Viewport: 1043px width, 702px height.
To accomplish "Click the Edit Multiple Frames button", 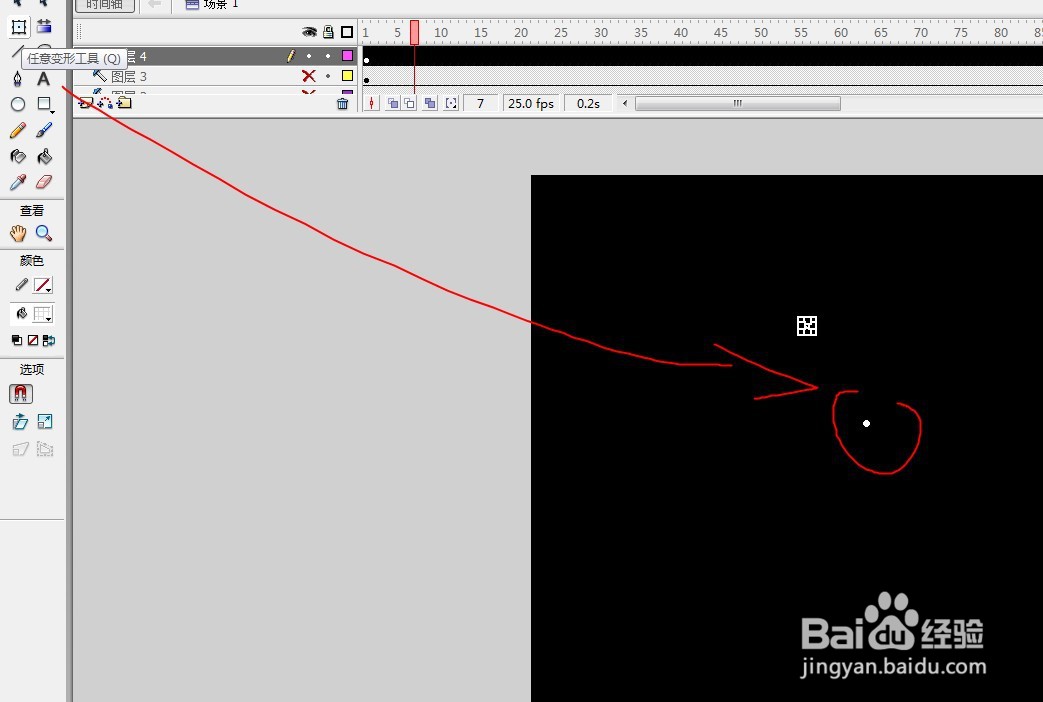I will pyautogui.click(x=430, y=103).
